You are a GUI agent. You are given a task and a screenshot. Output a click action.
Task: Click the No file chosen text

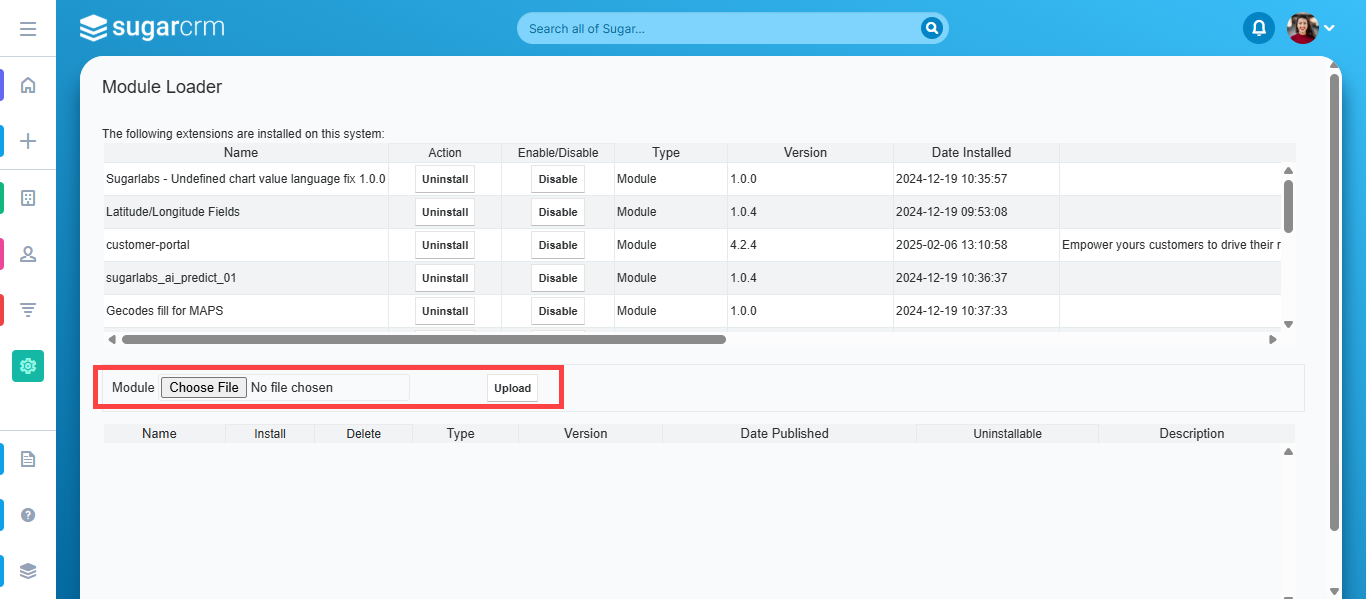[x=292, y=387]
